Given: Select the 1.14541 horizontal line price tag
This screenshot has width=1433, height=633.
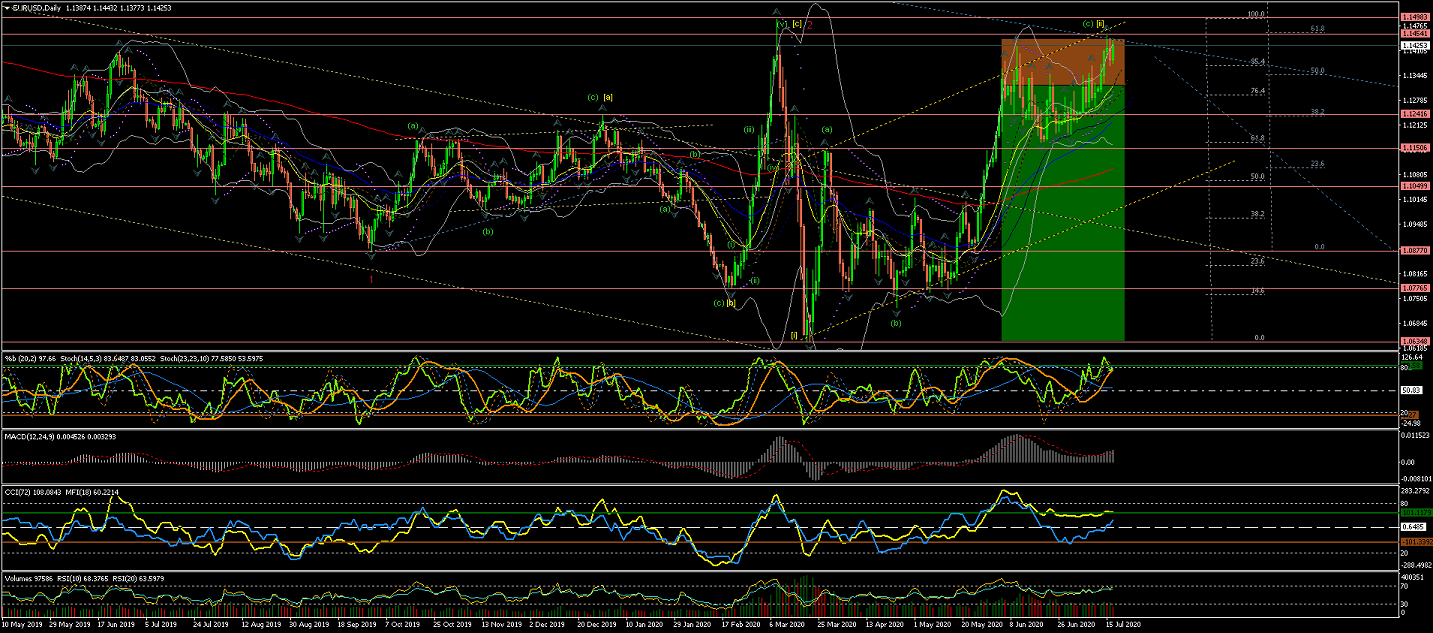Looking at the screenshot, I should [x=1416, y=34].
